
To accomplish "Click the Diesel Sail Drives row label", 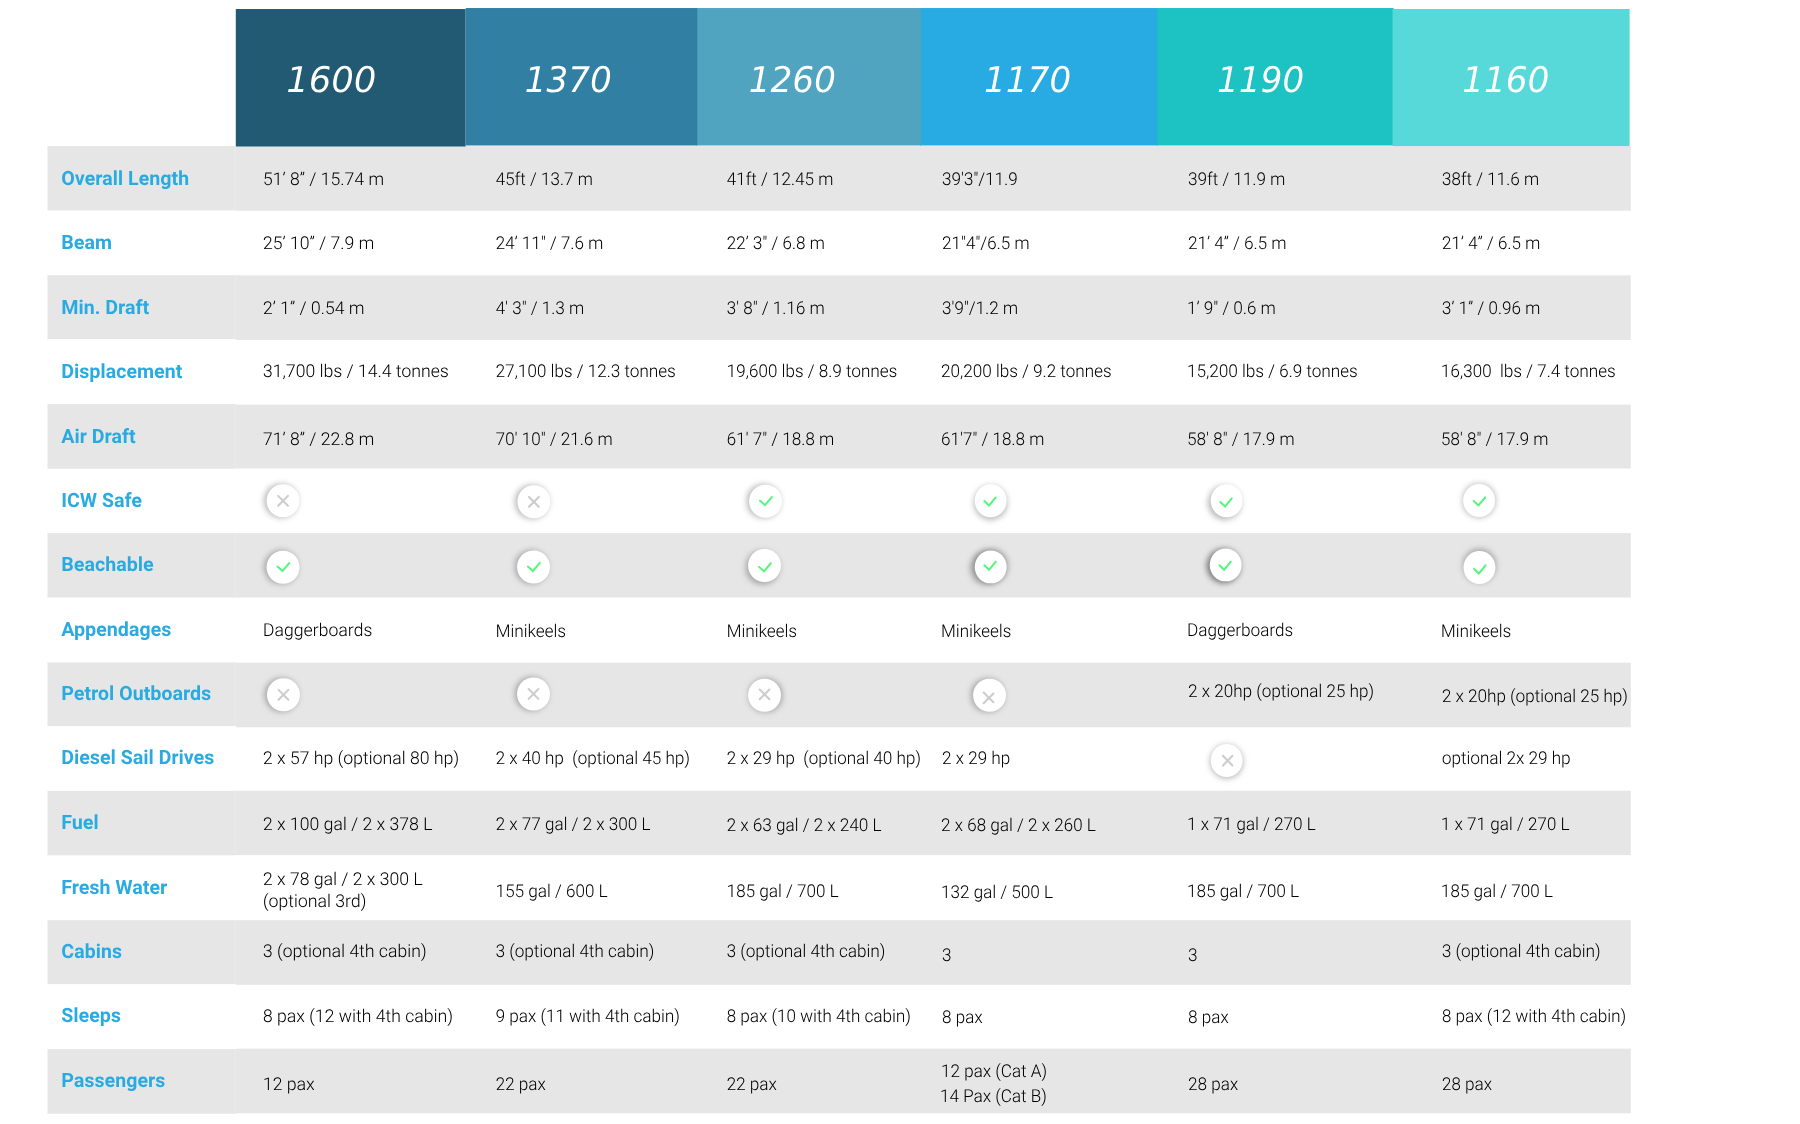I will pyautogui.click(x=137, y=758).
